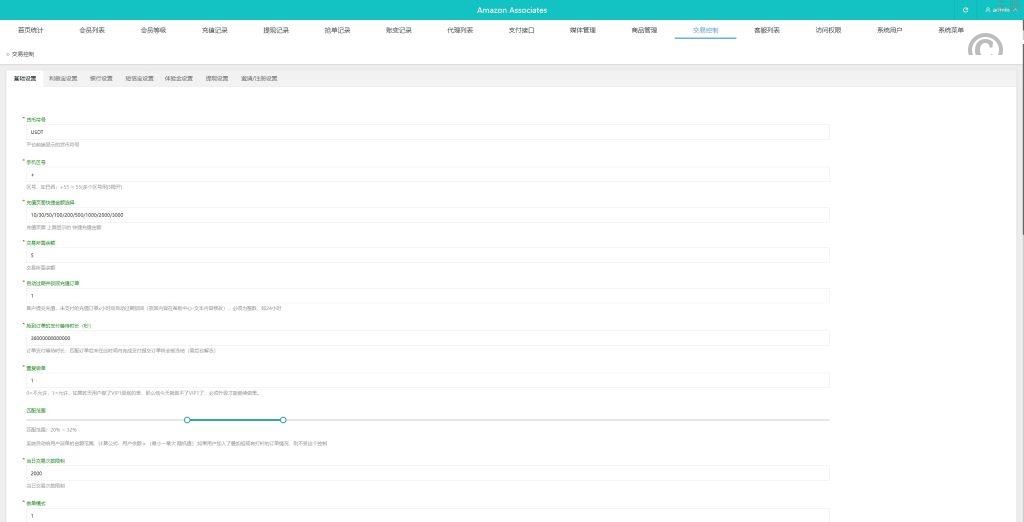Click the input field containing USDT
The width and height of the screenshot is (1024, 522).
(x=427, y=132)
